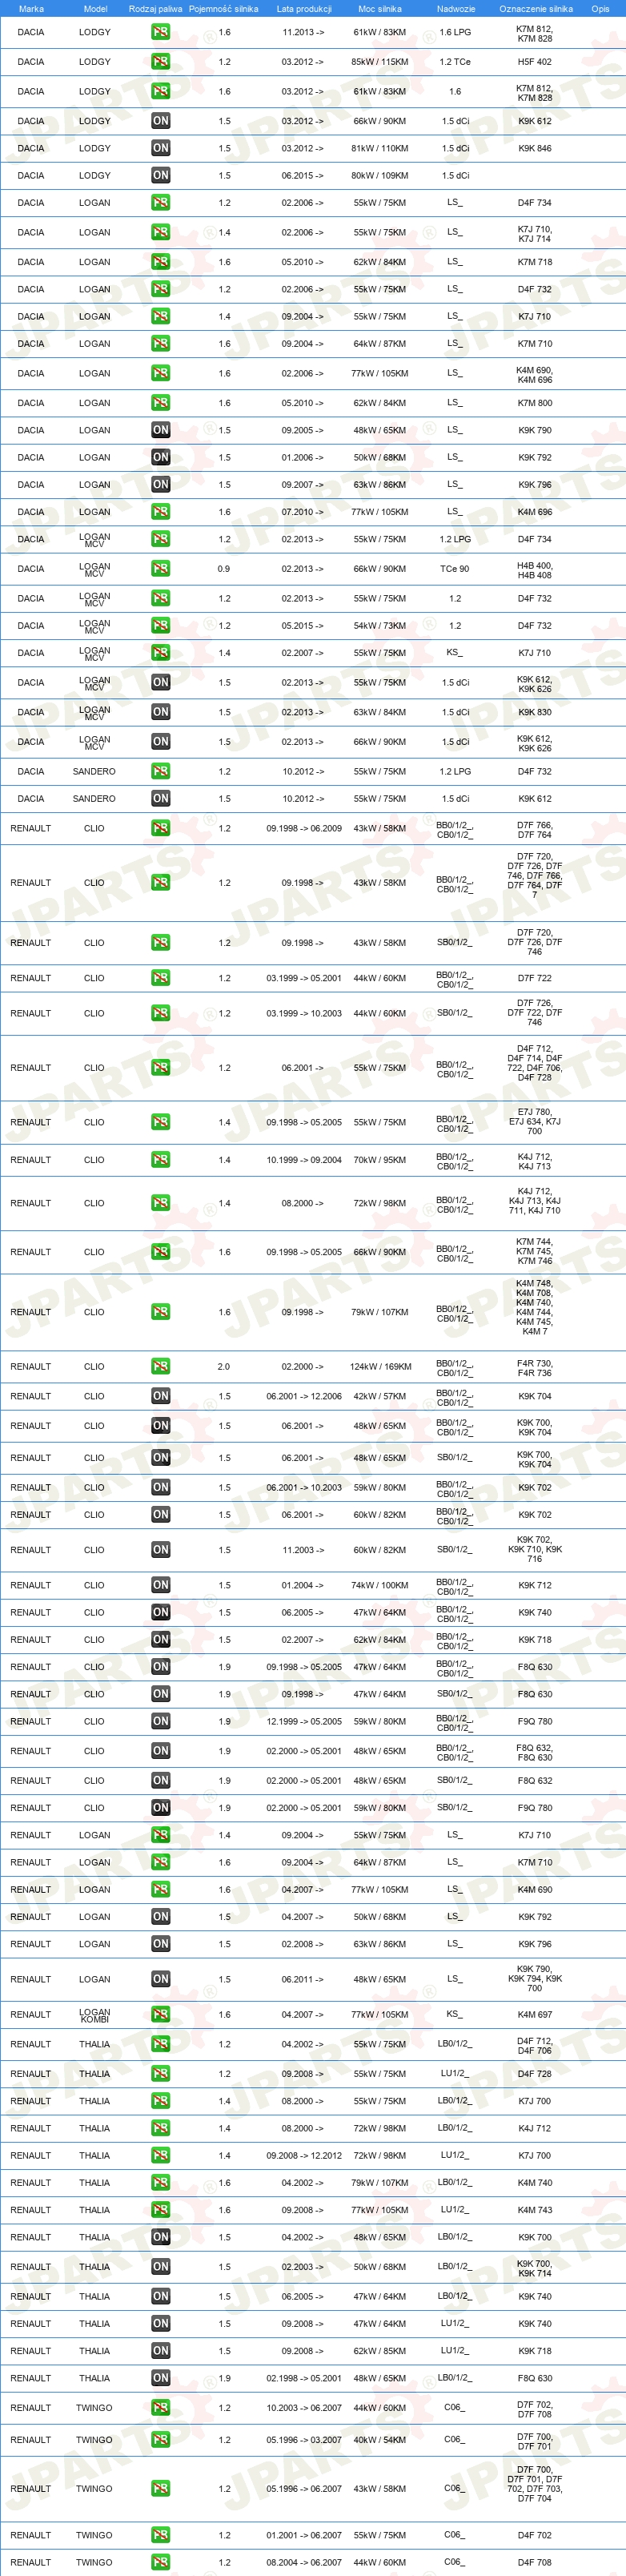This screenshot has height=2576, width=626.
Task: Select the K4M 743 engine cell
Action: click(534, 2210)
